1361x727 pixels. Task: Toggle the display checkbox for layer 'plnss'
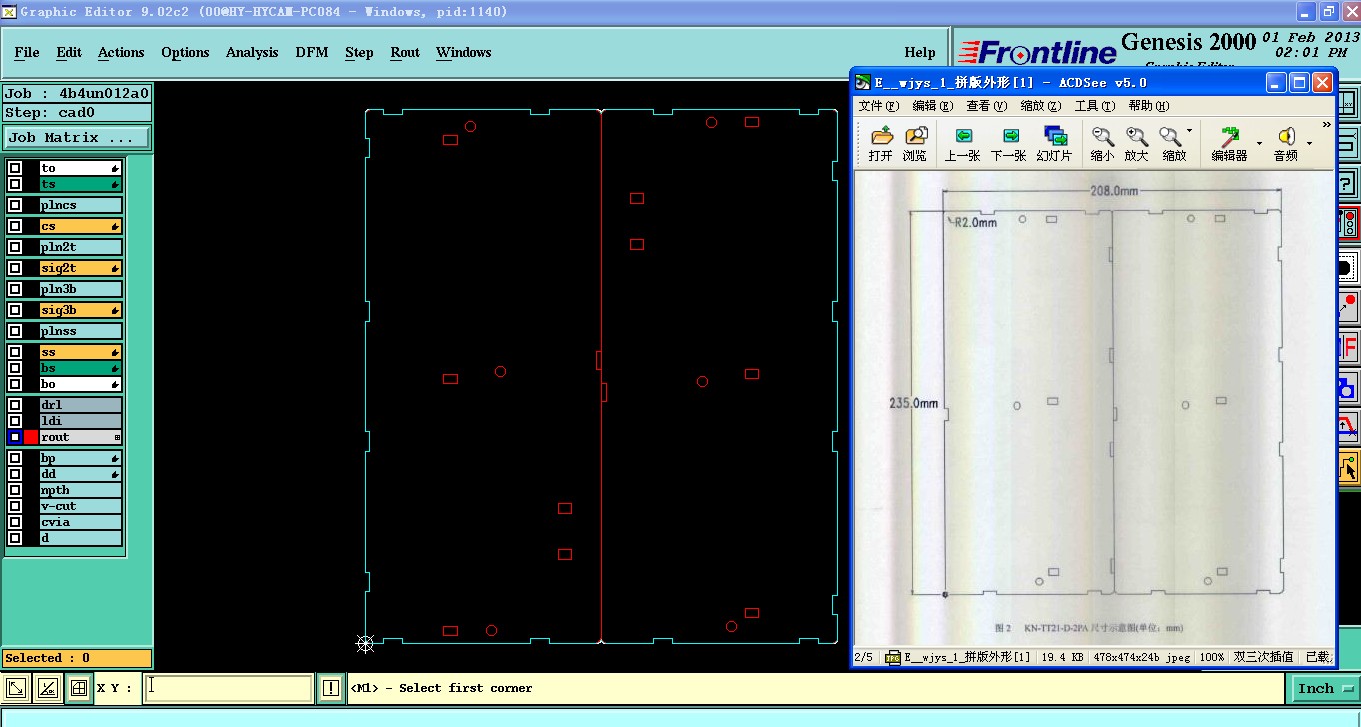[15, 331]
